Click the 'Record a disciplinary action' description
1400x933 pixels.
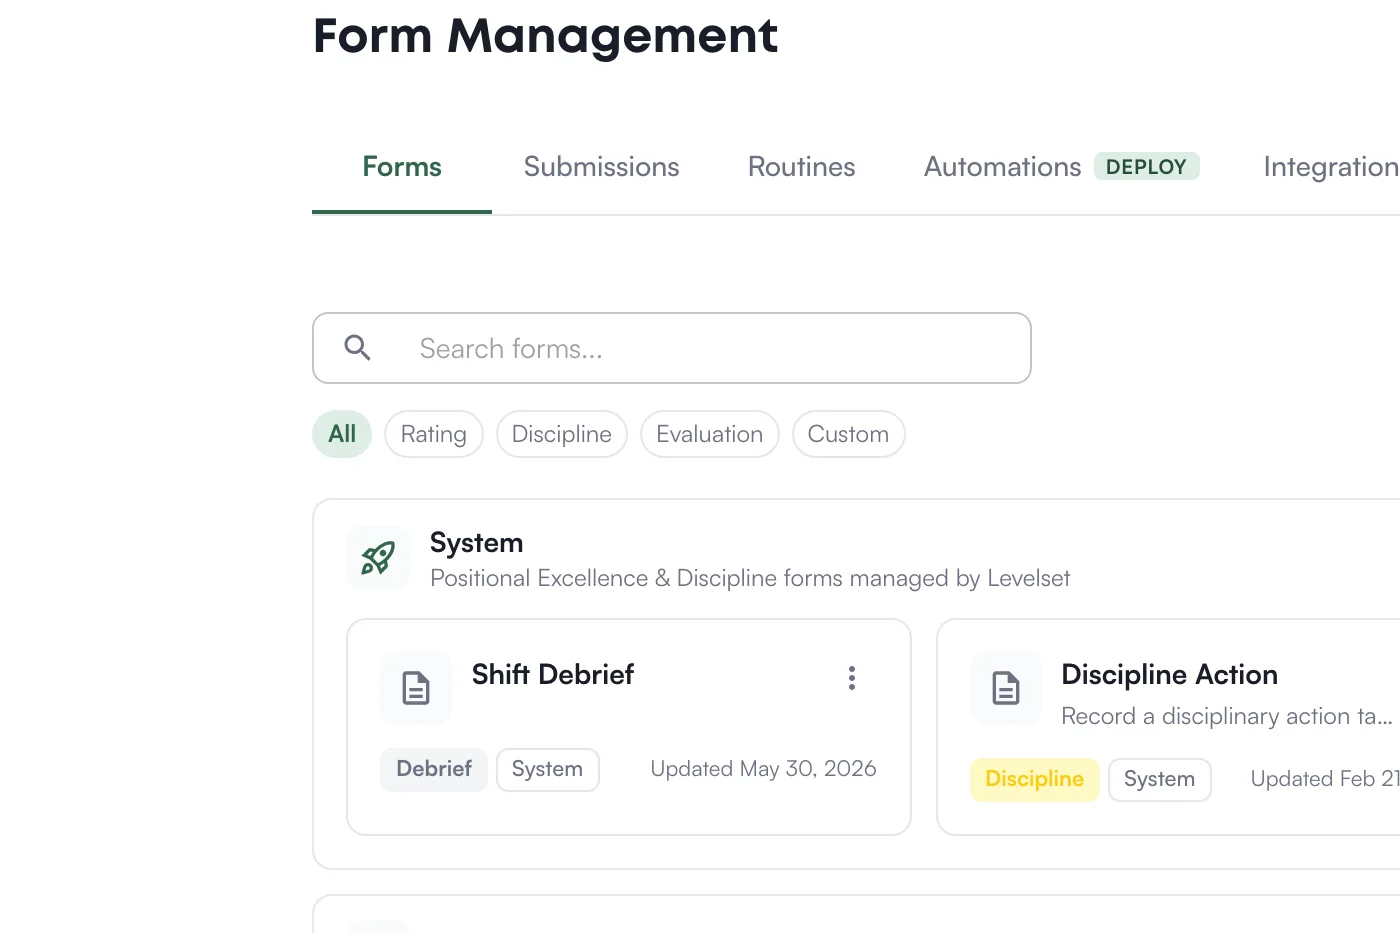point(1227,716)
